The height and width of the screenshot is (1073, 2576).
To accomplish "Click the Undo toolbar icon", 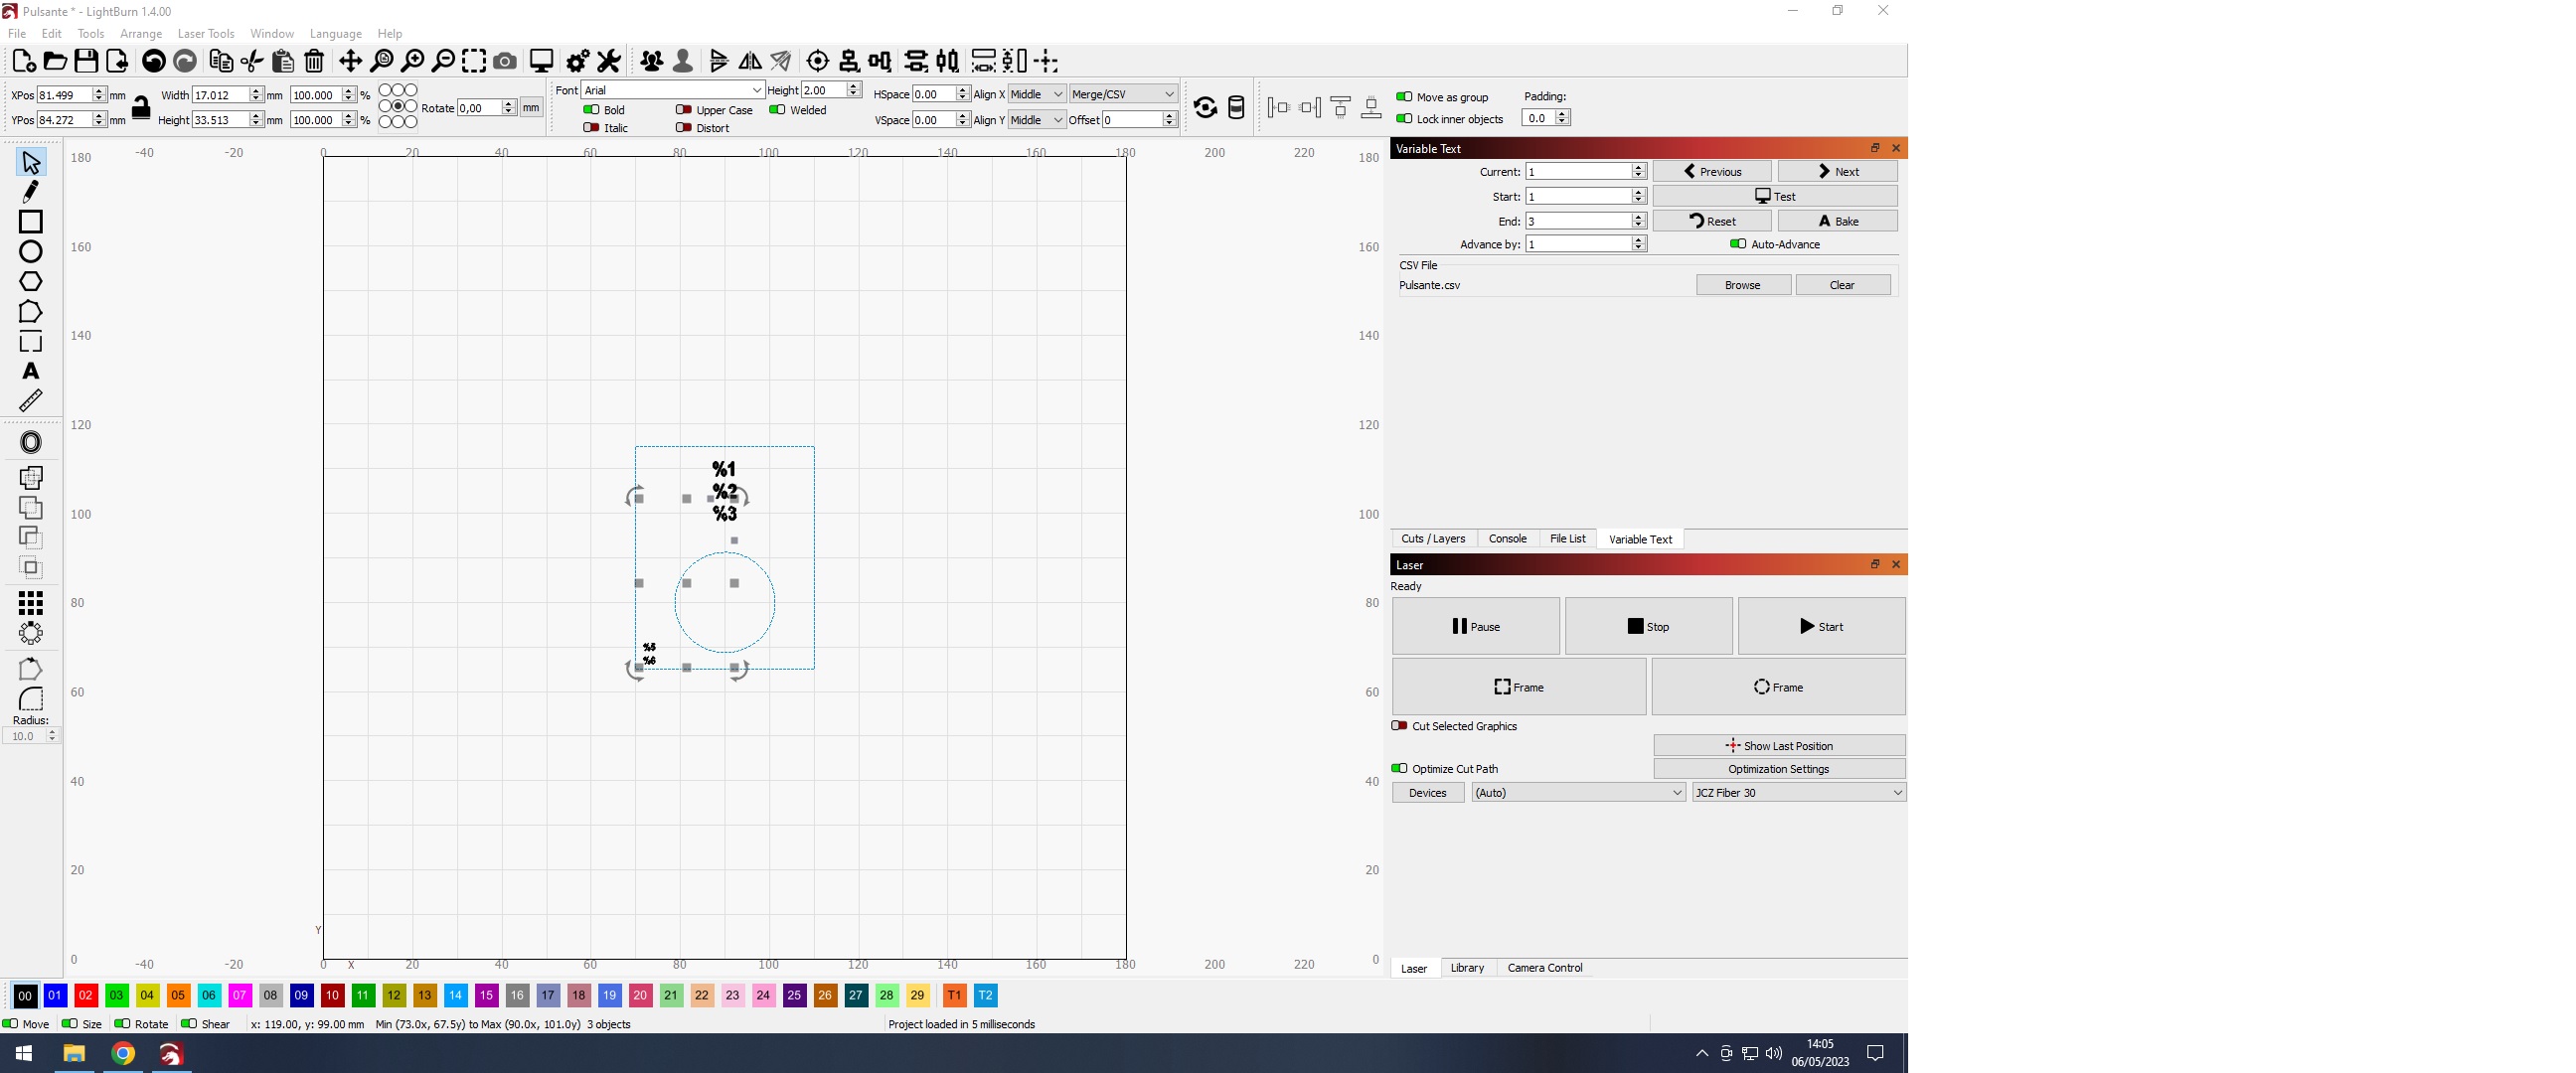I will (153, 61).
